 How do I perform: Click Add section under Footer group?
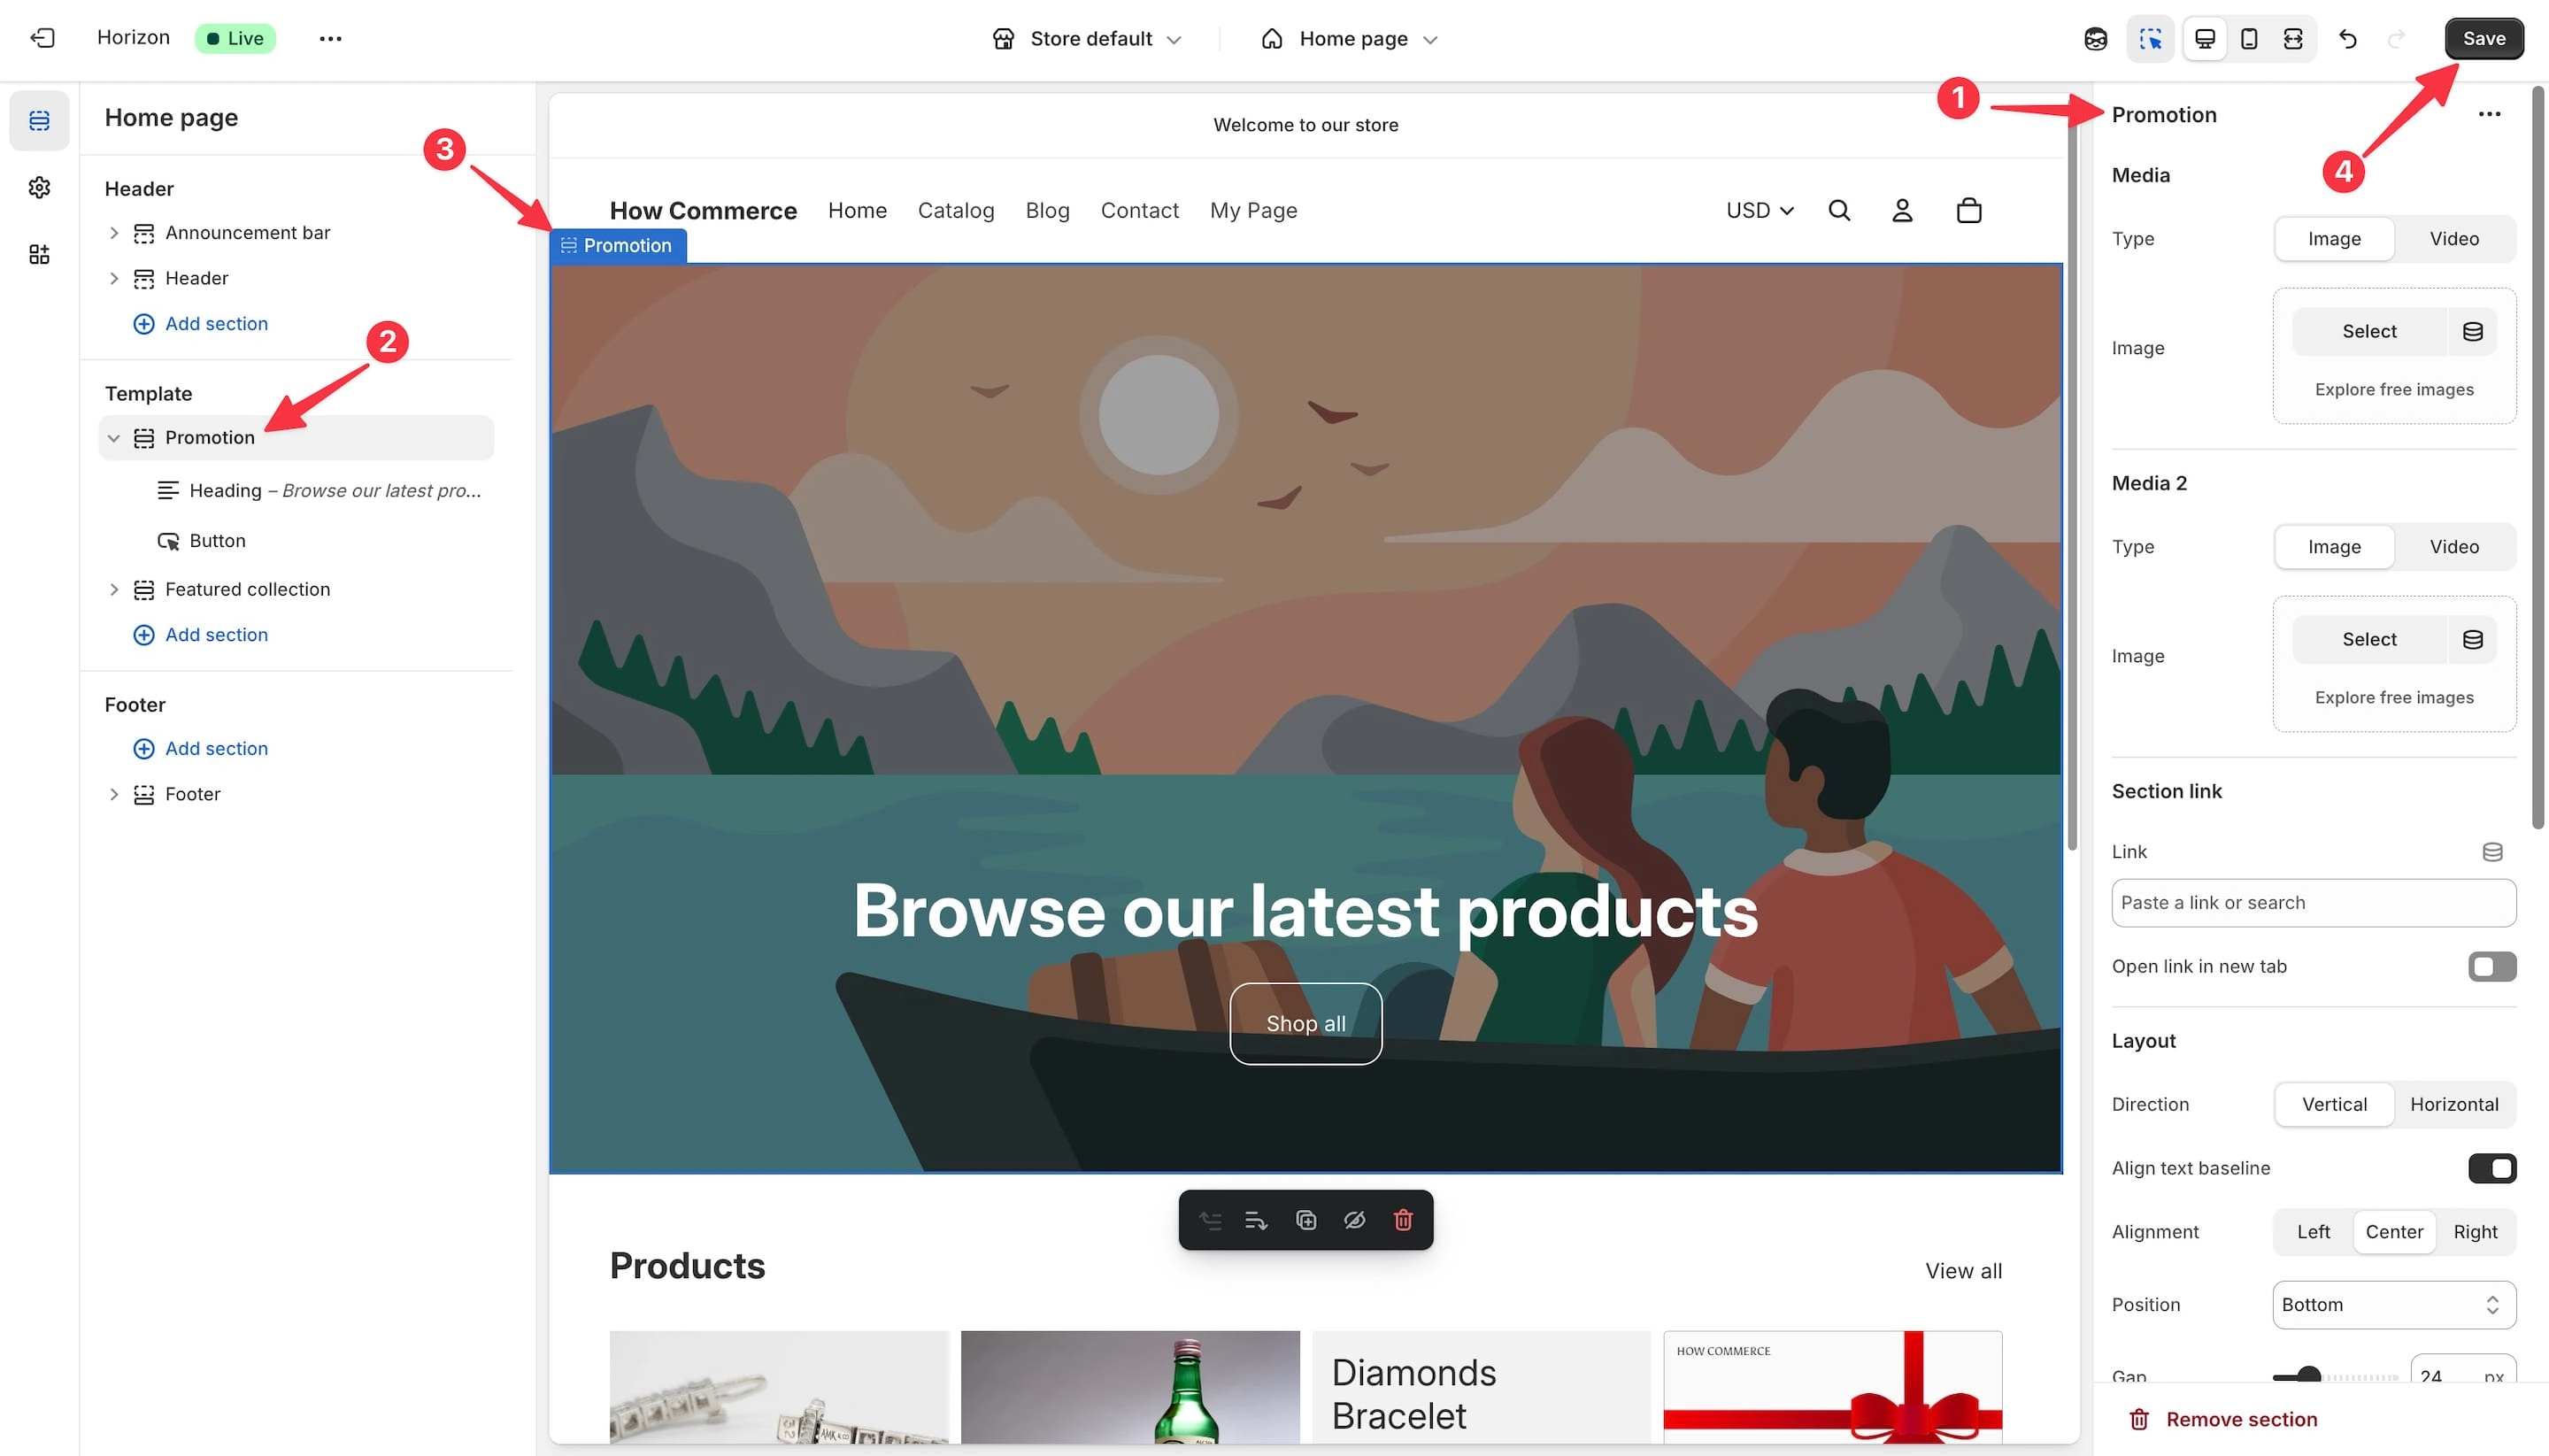(201, 749)
